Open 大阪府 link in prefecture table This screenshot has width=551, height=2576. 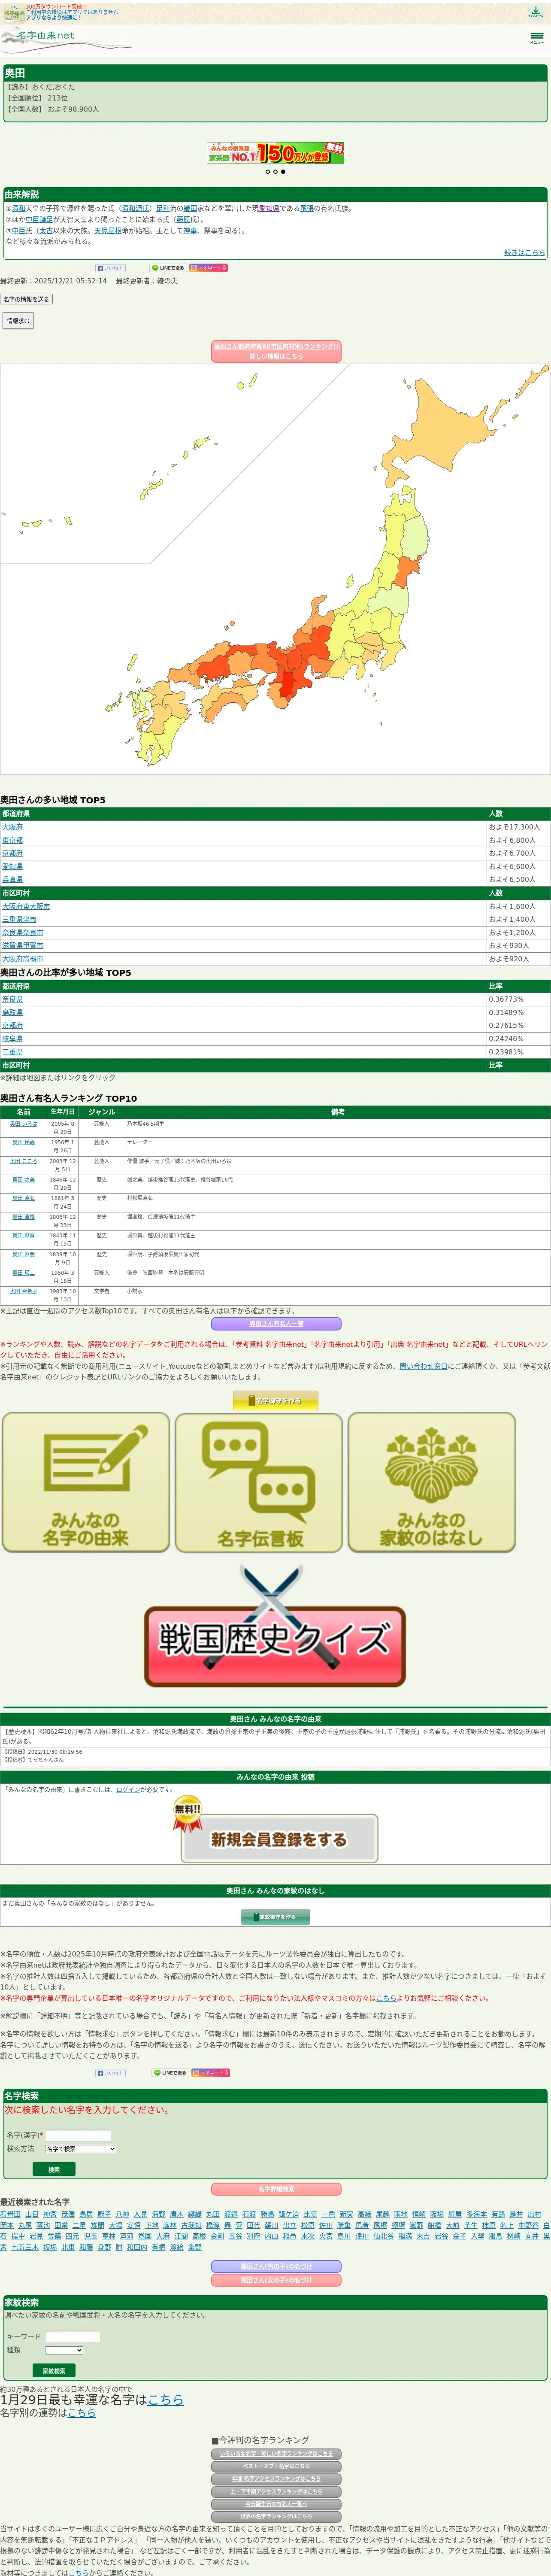tap(12, 827)
